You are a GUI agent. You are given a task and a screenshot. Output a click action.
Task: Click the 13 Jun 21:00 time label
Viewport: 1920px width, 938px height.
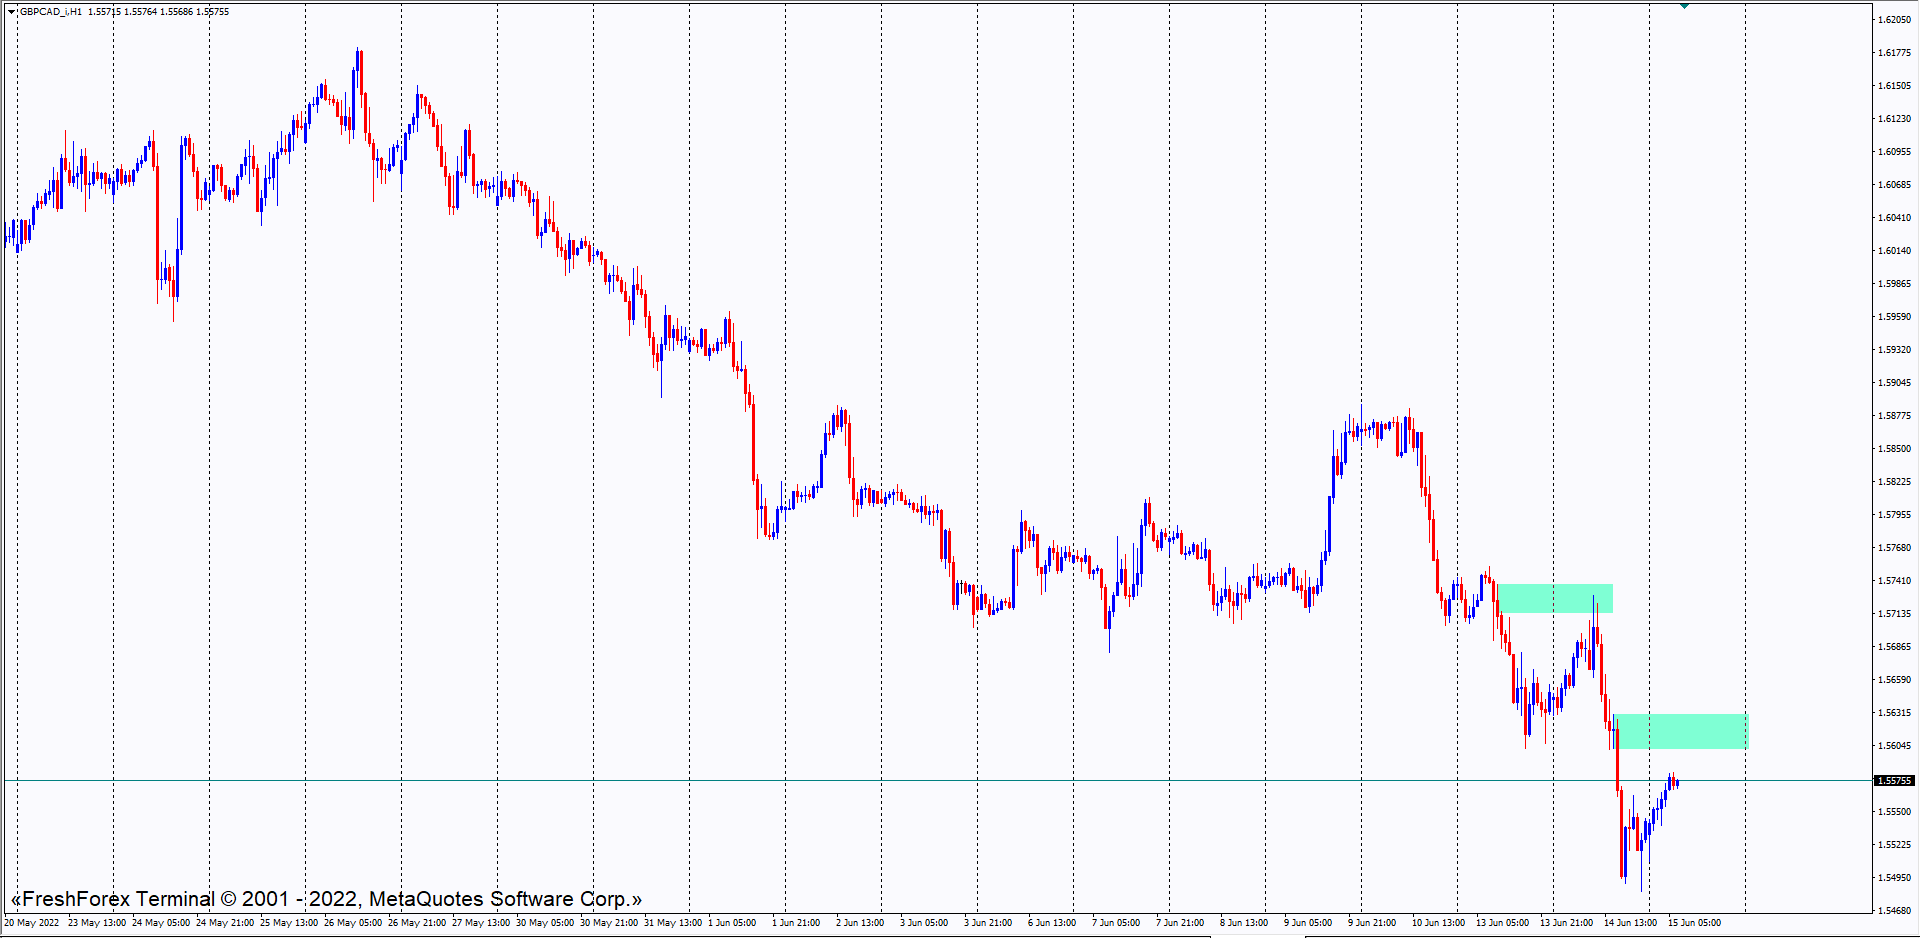(1566, 923)
